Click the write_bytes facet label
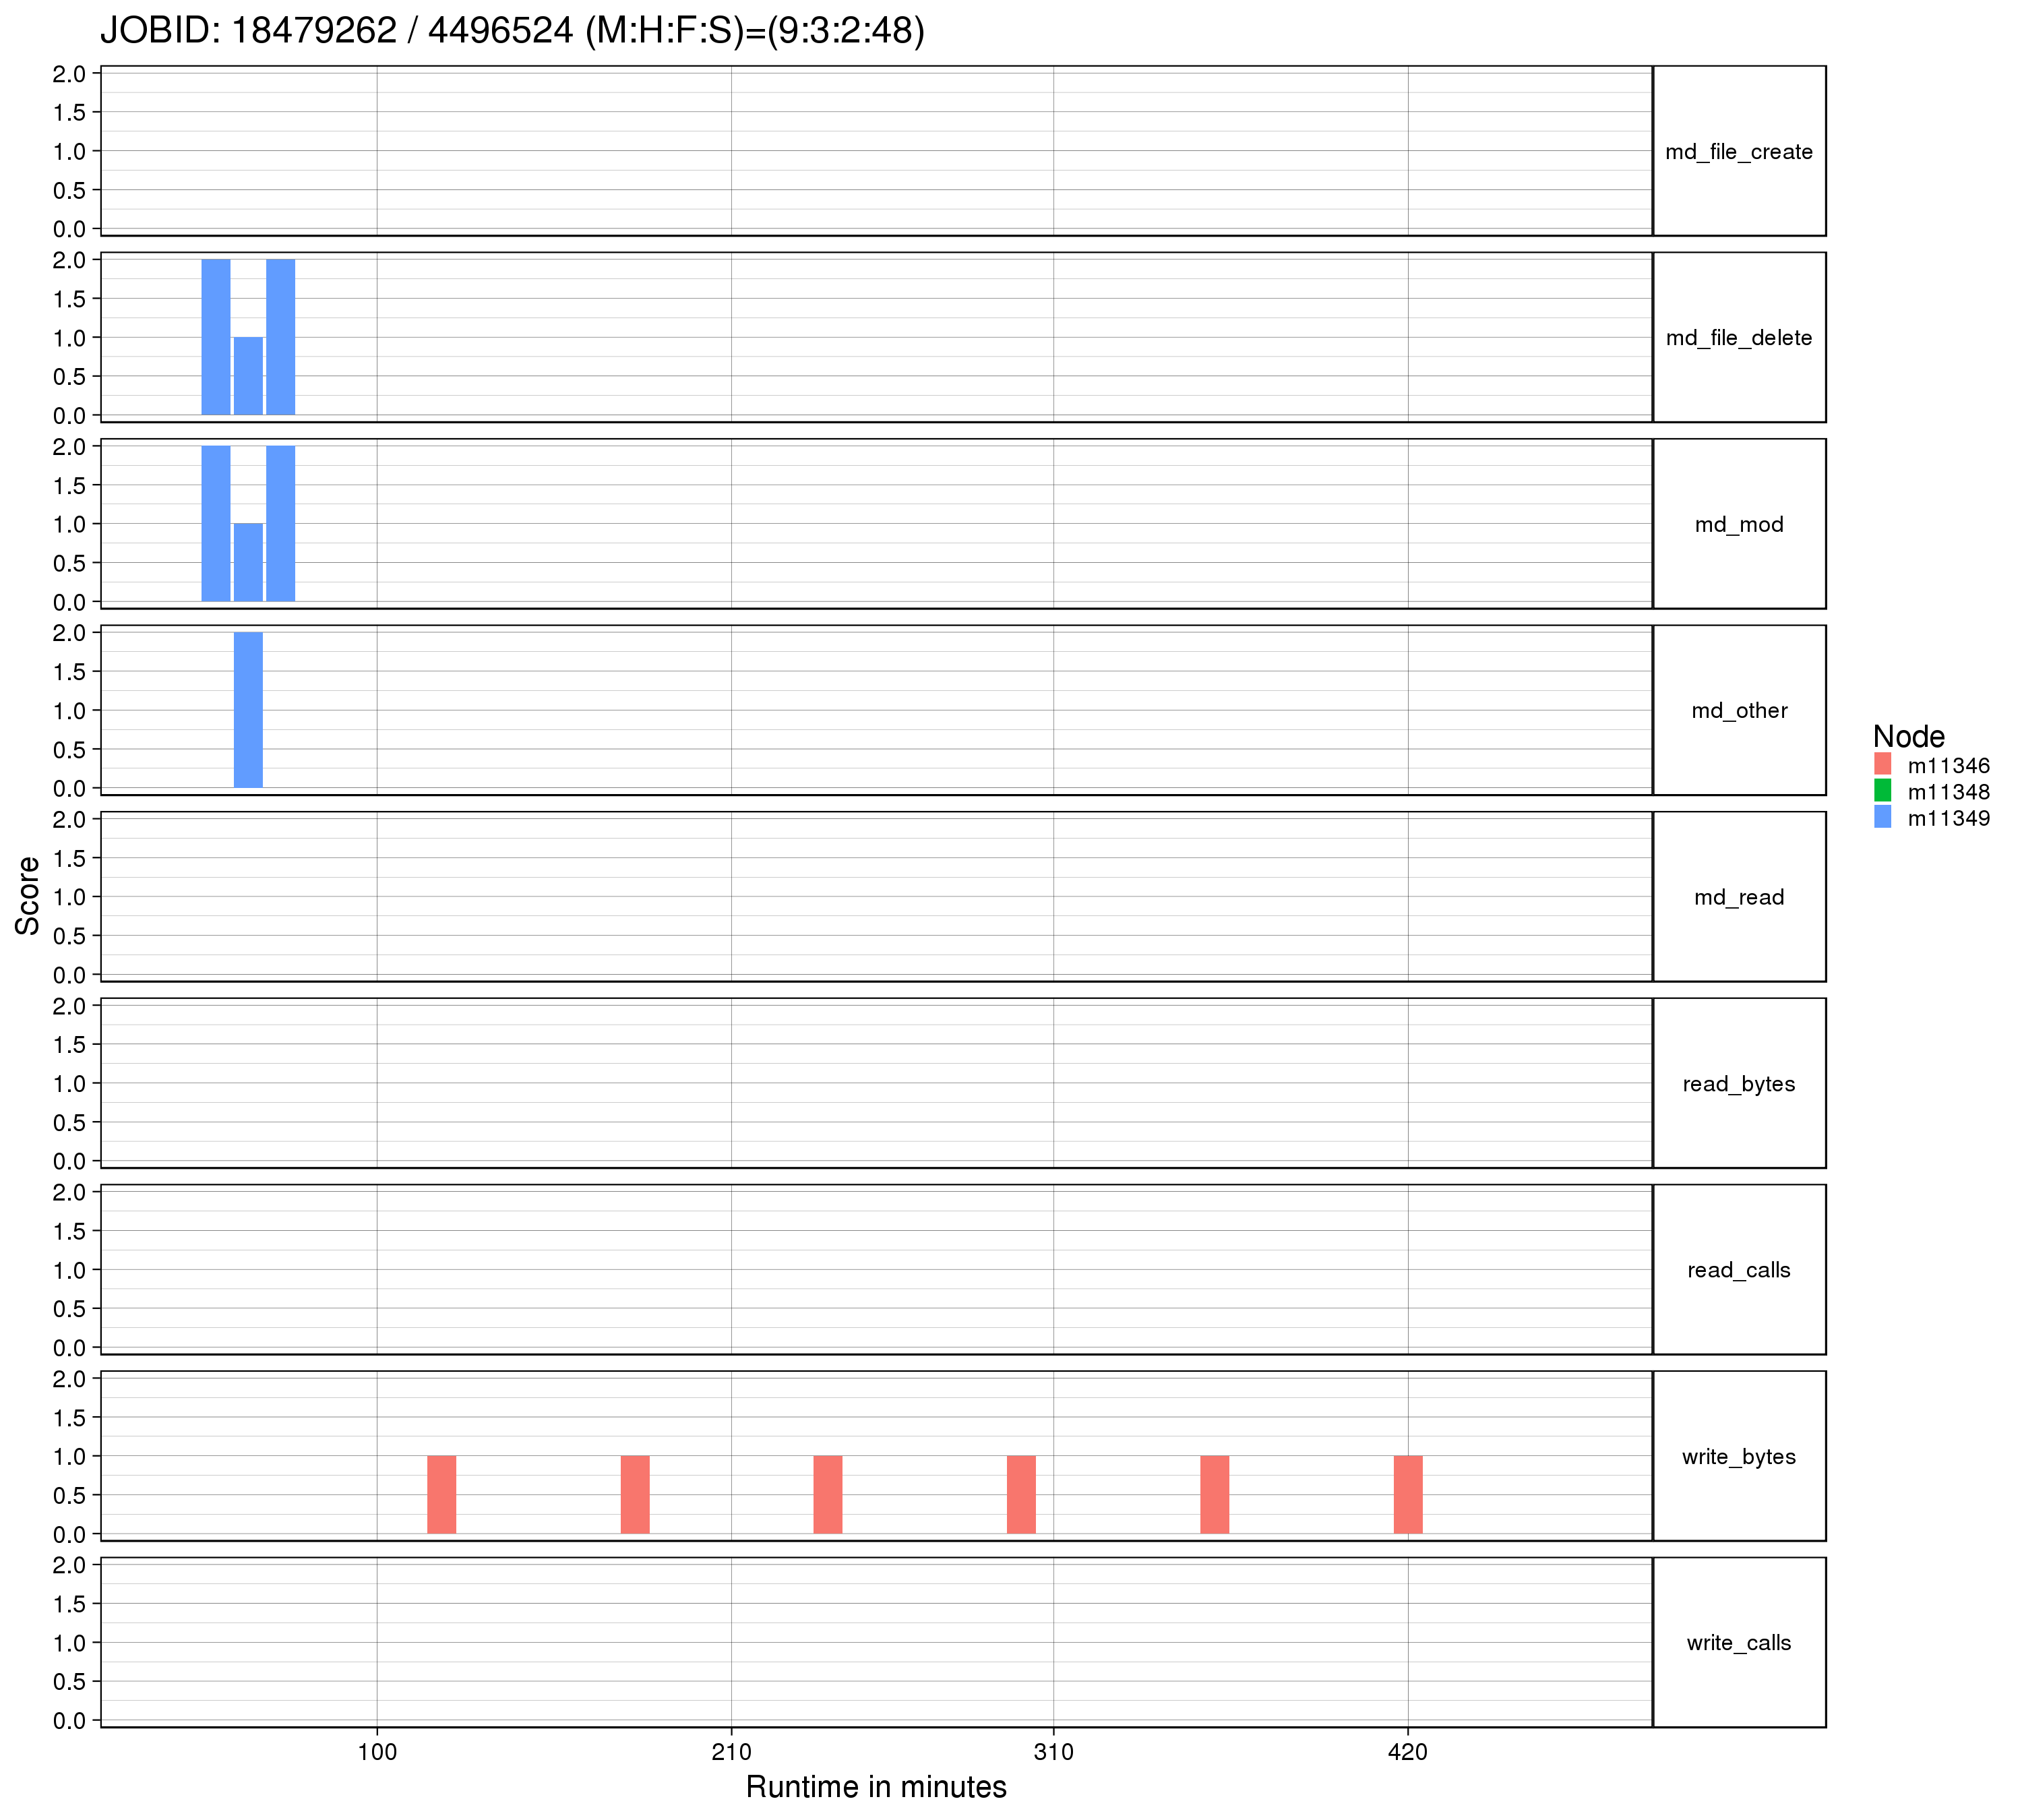Screen dimensions: 2022x1820 (x=1738, y=1457)
